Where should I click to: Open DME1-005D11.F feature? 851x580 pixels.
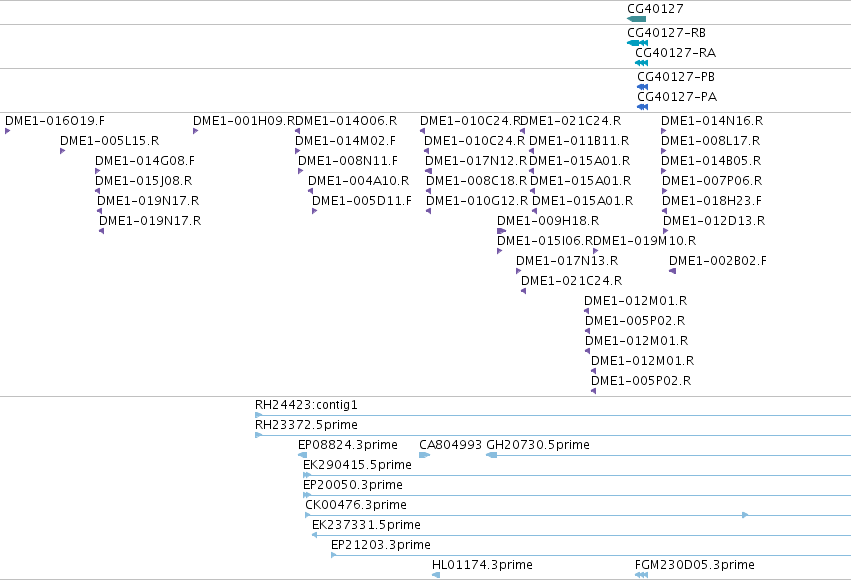click(362, 201)
